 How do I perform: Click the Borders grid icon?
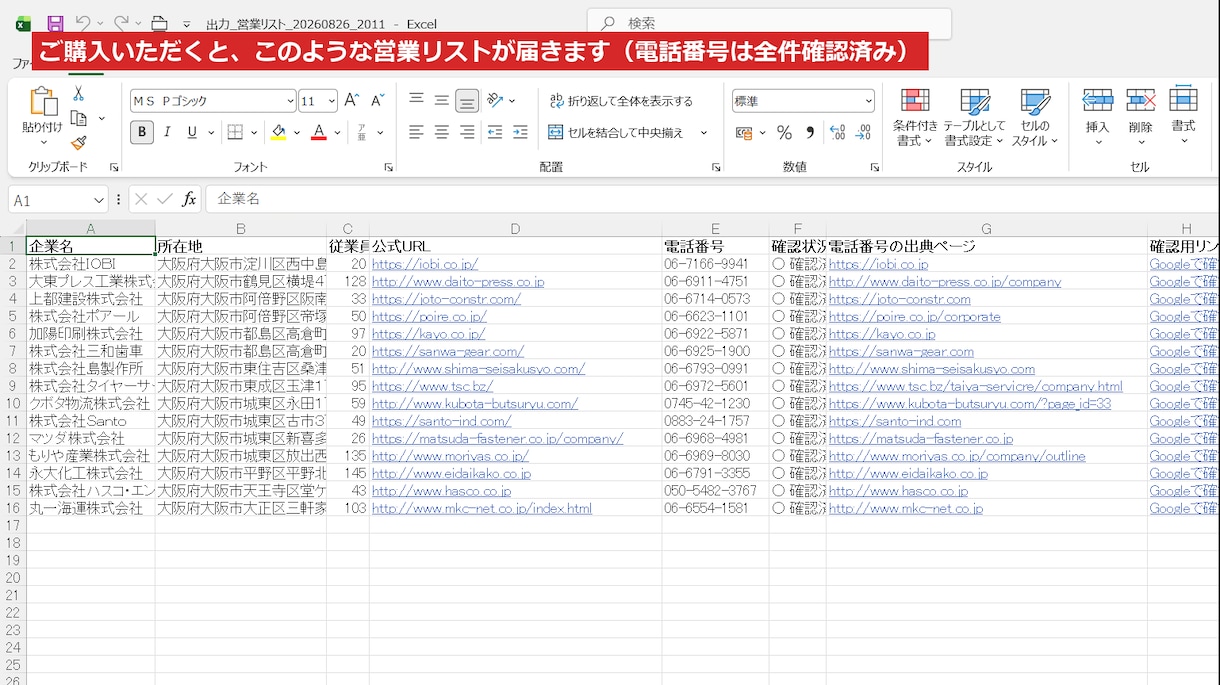coord(235,132)
